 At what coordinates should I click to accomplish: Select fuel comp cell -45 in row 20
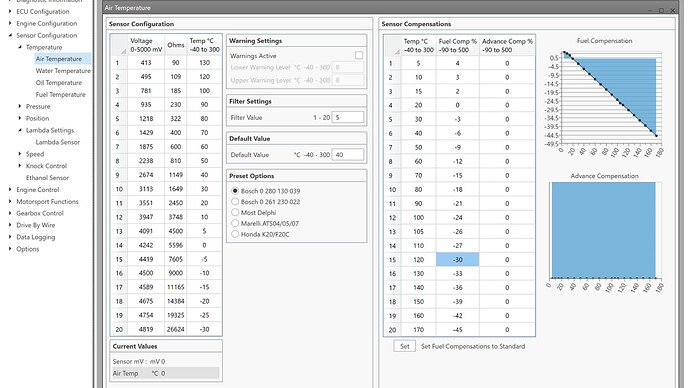click(458, 329)
